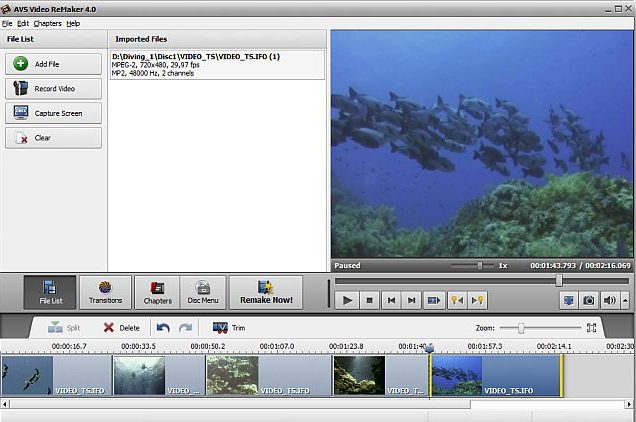This screenshot has width=636, height=422.
Task: Redo the last action
Action: tap(185, 327)
